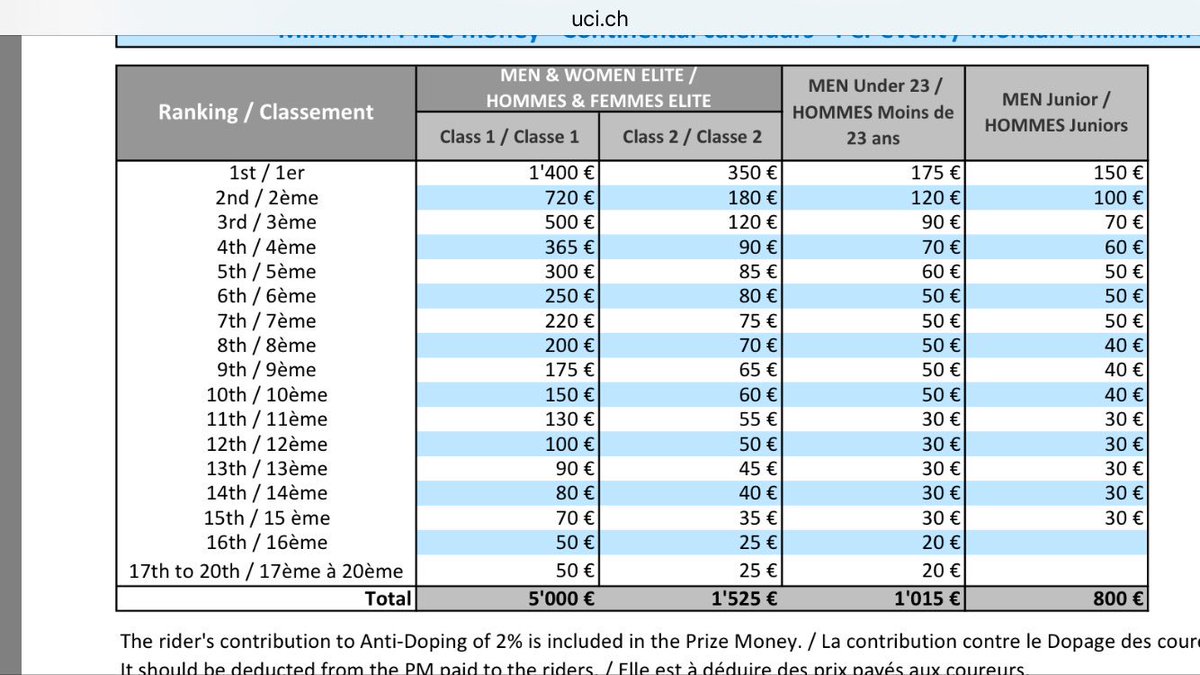Click the "MEN Junior / HOMMES Juniors" header
The width and height of the screenshot is (1200, 675).
point(1056,112)
